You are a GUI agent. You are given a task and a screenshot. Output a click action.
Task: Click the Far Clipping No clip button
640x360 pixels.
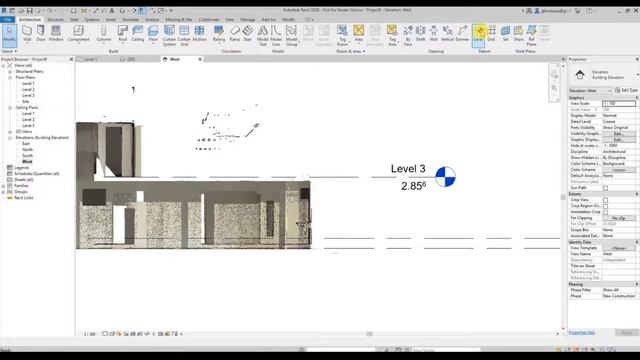pos(619,218)
